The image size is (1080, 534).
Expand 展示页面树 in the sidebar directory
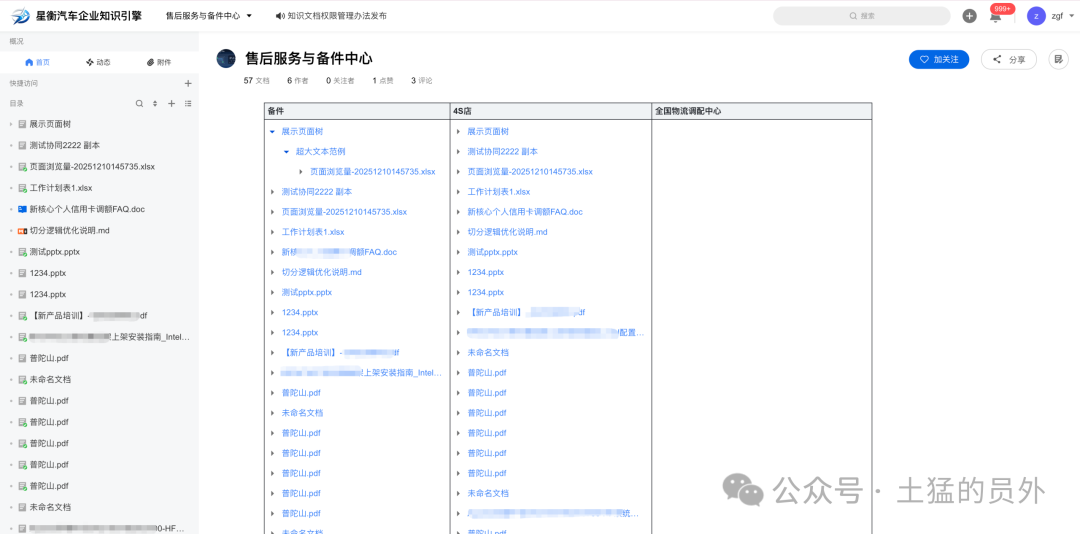11,124
